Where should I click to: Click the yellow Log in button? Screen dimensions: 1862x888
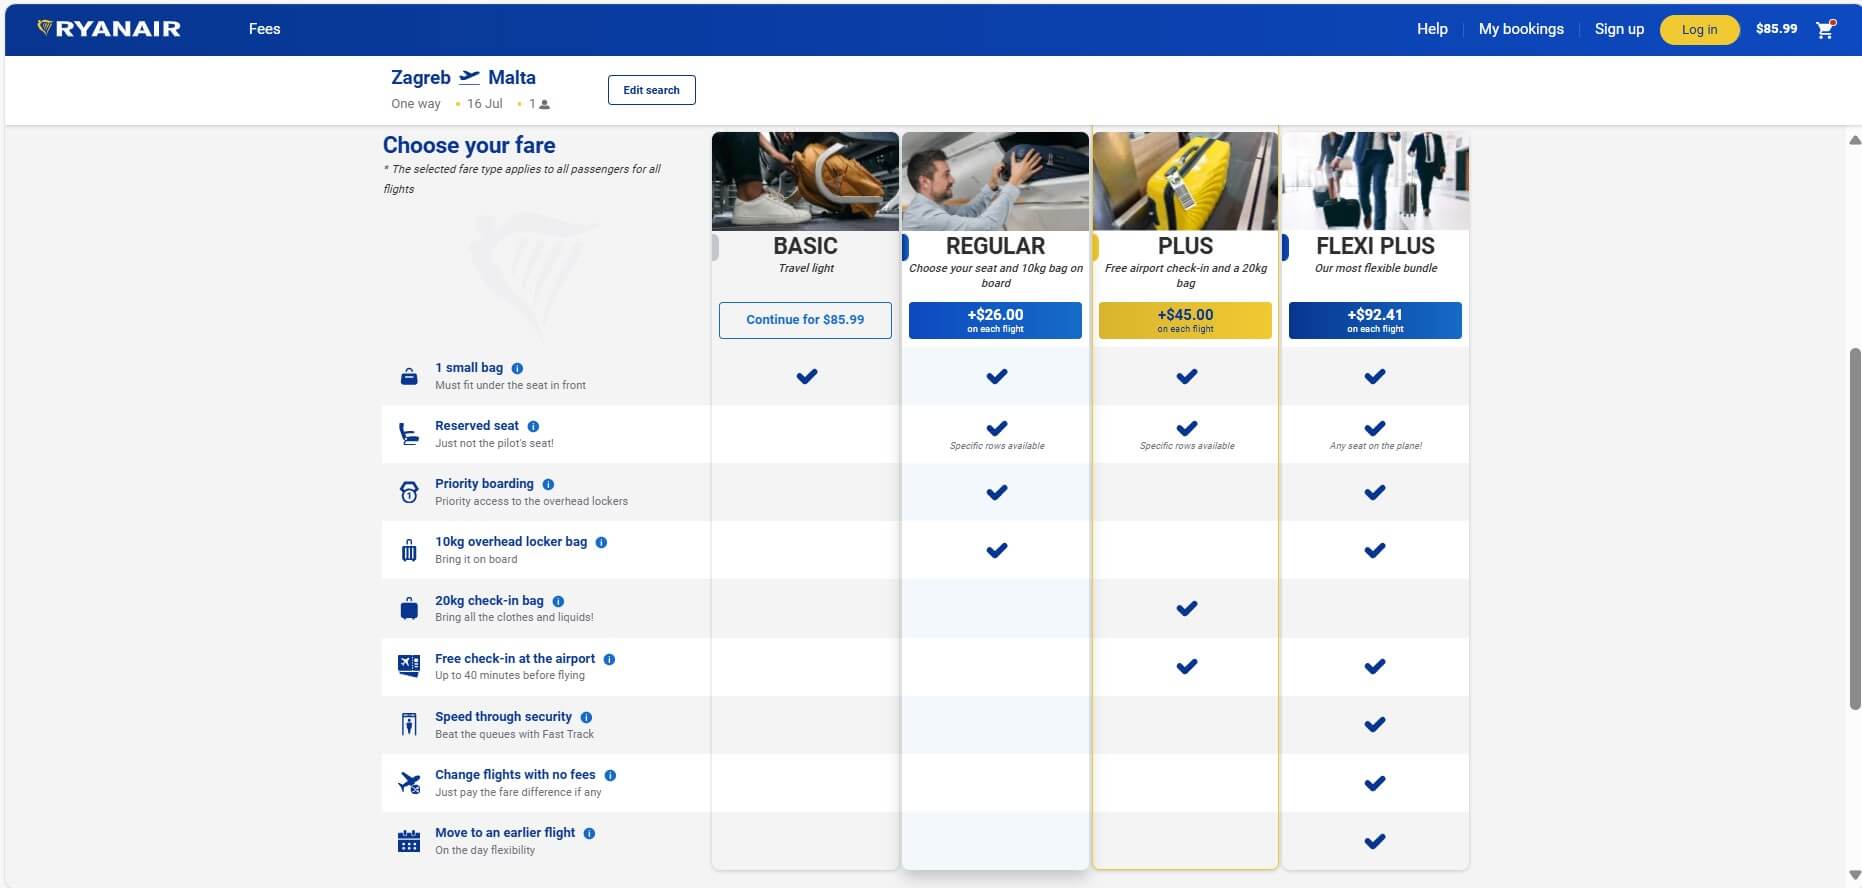pyautogui.click(x=1699, y=30)
